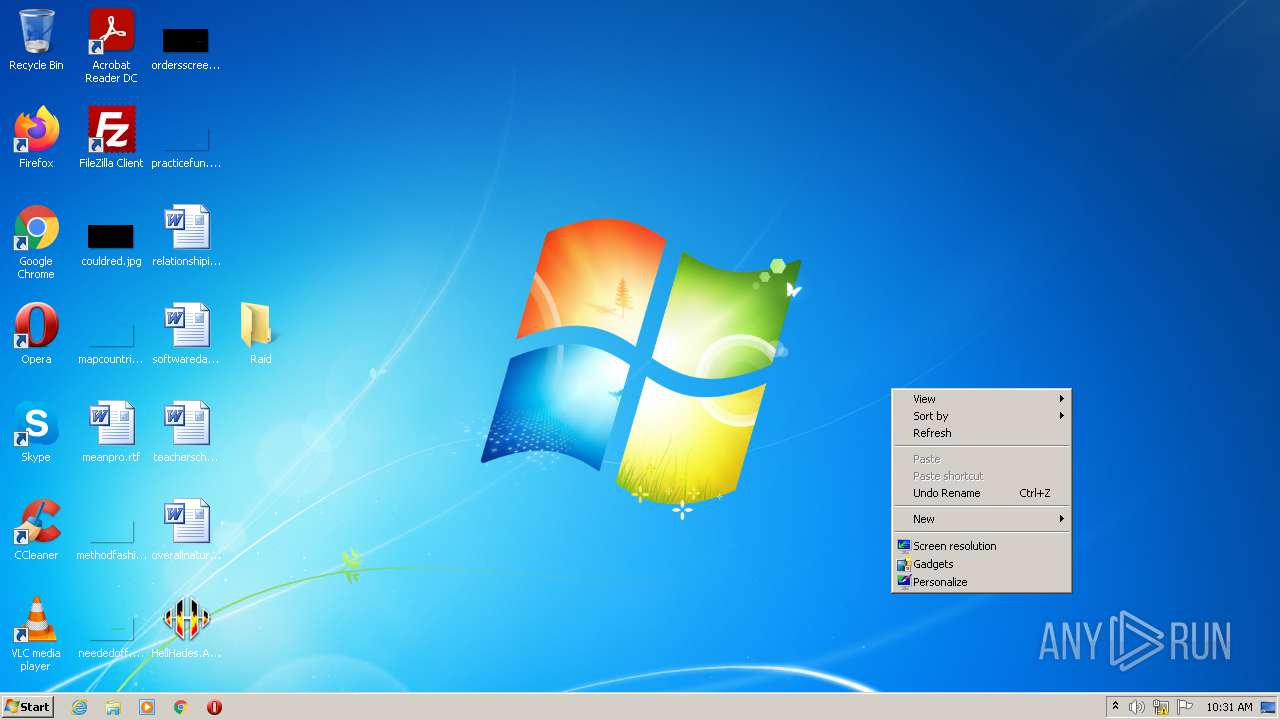Open Screen resolution from the context menu
Image resolution: width=1280 pixels, height=720 pixels.
click(x=981, y=546)
